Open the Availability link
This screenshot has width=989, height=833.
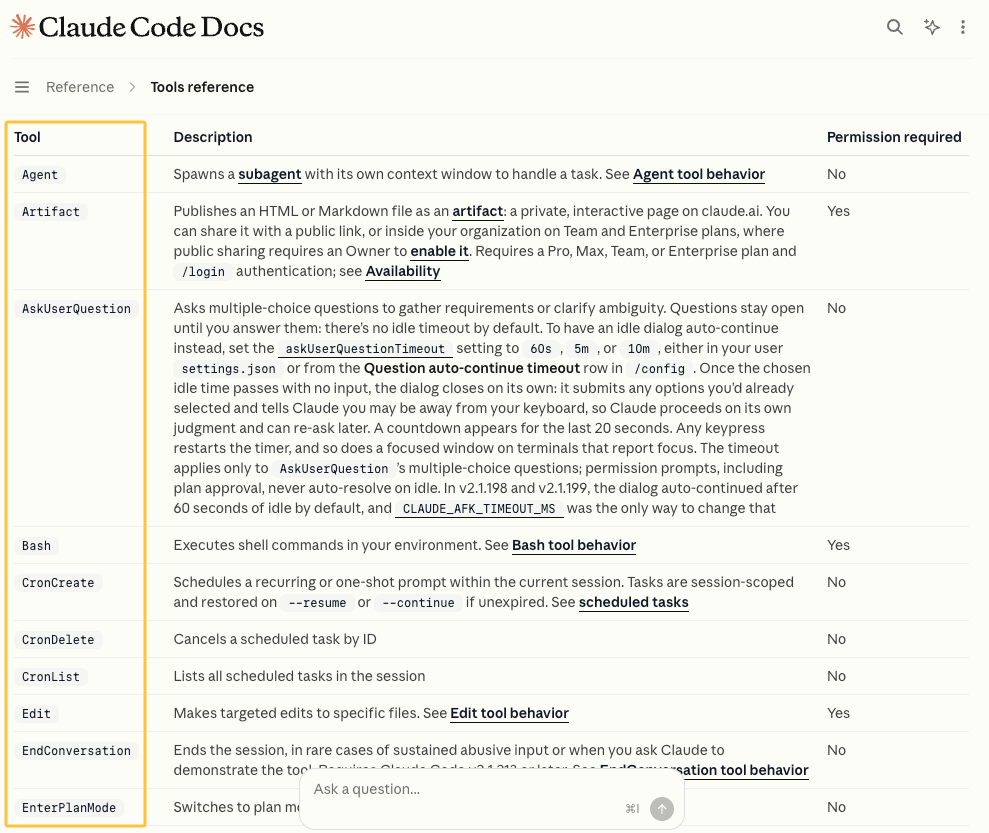click(x=403, y=271)
